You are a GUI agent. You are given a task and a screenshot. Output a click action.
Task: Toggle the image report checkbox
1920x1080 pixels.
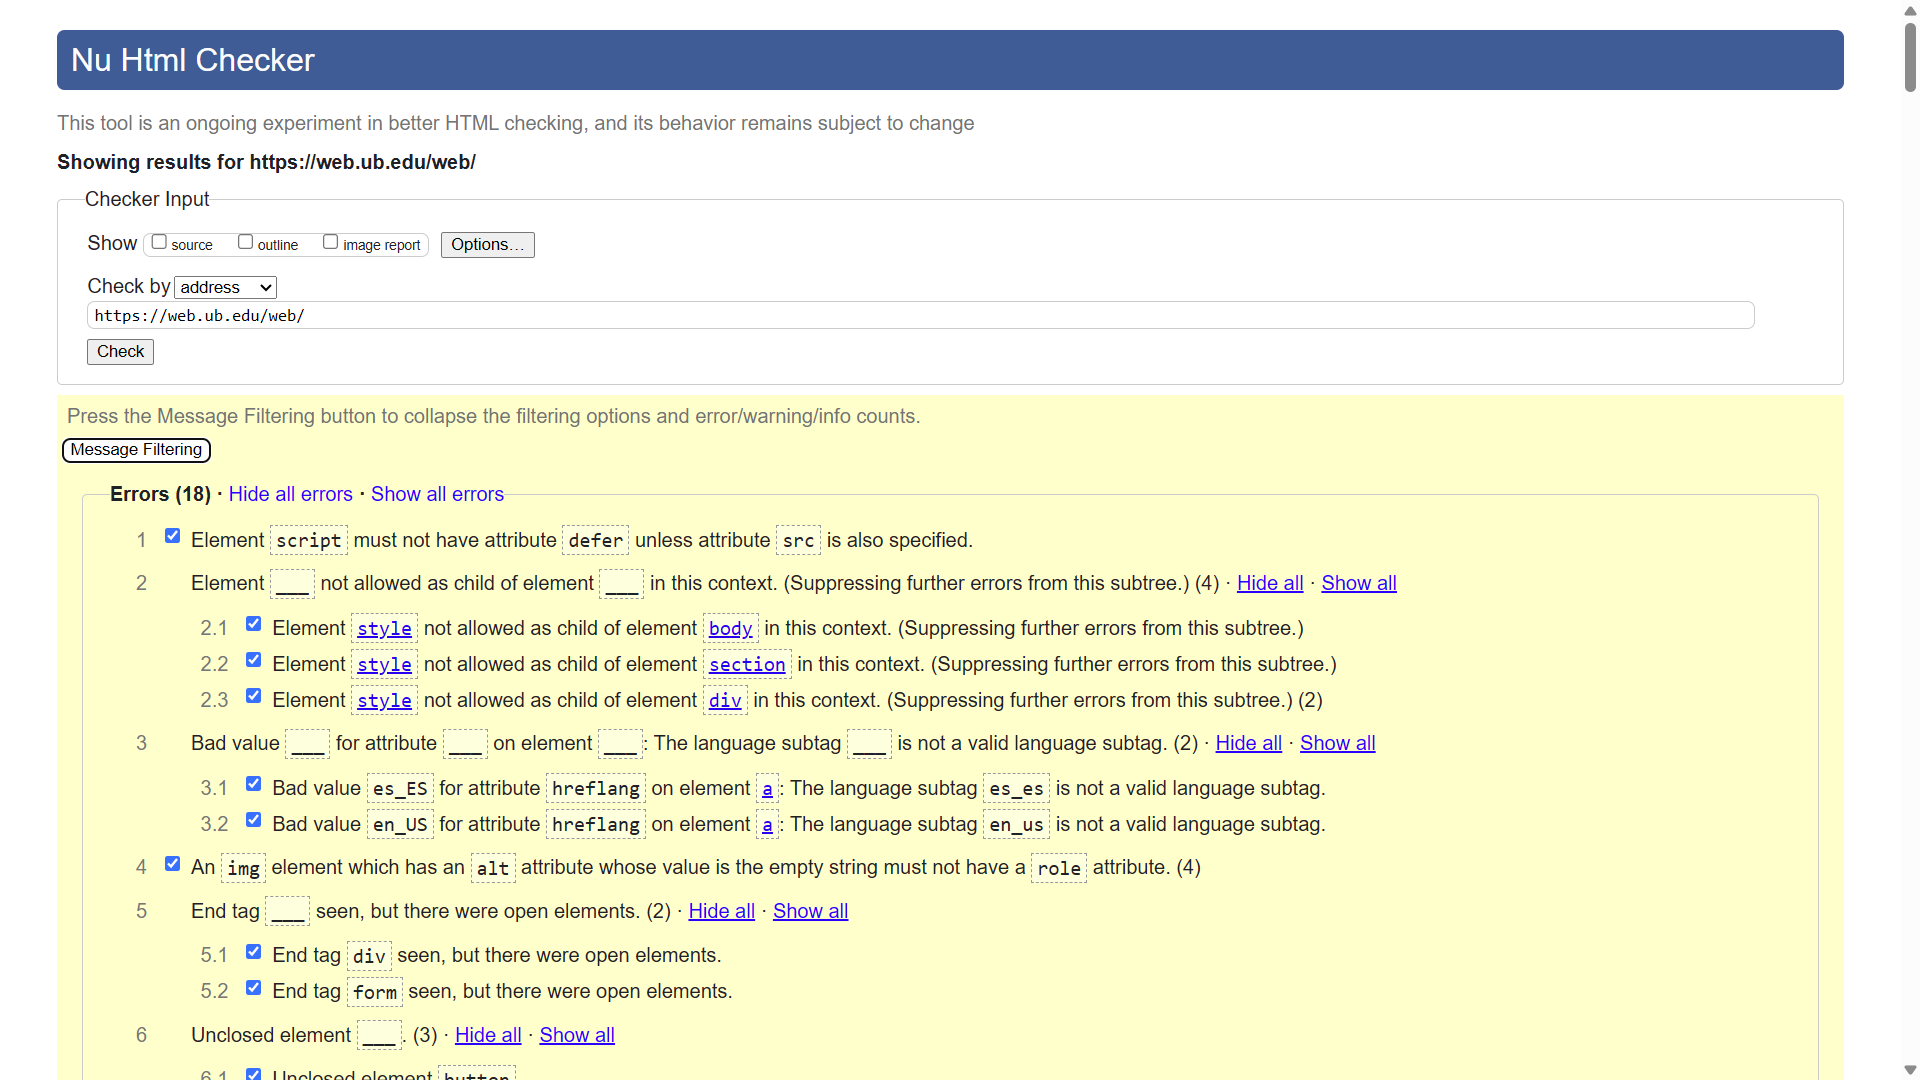pos(330,242)
